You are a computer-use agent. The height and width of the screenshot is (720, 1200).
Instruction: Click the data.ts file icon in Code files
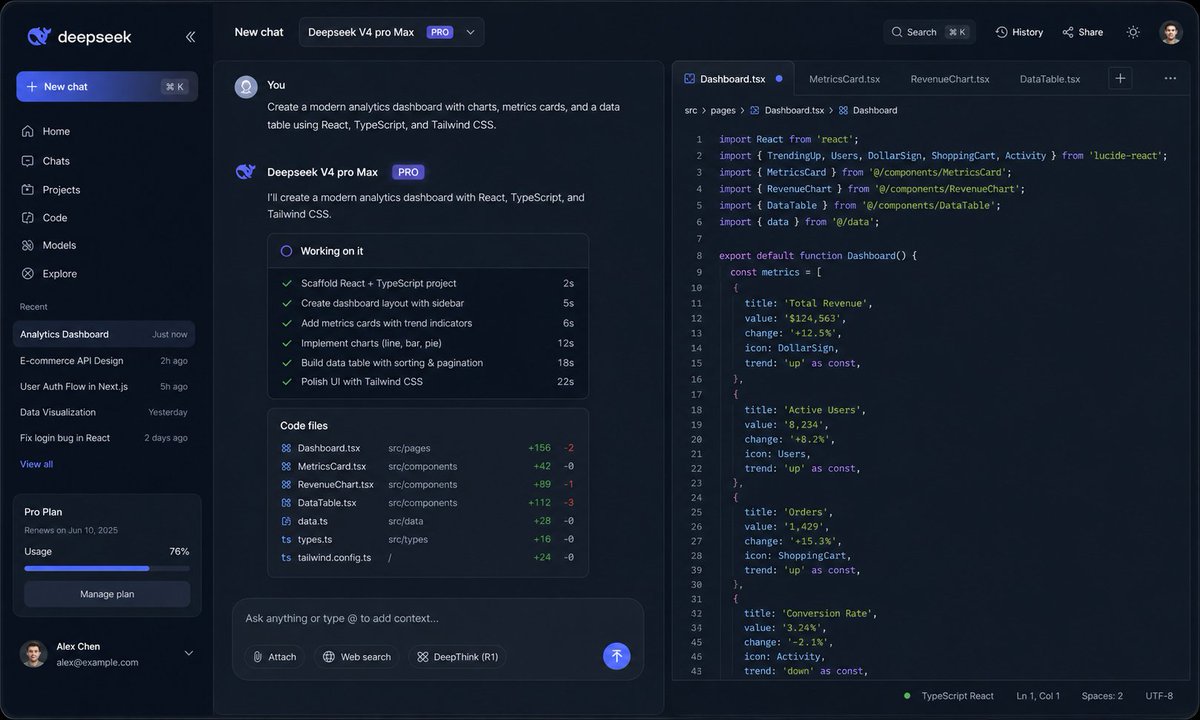tap(286, 521)
